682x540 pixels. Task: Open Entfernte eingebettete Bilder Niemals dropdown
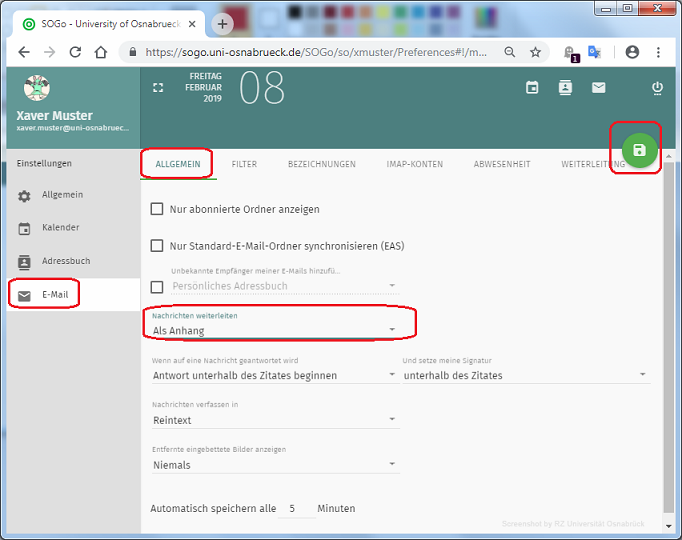tap(275, 465)
